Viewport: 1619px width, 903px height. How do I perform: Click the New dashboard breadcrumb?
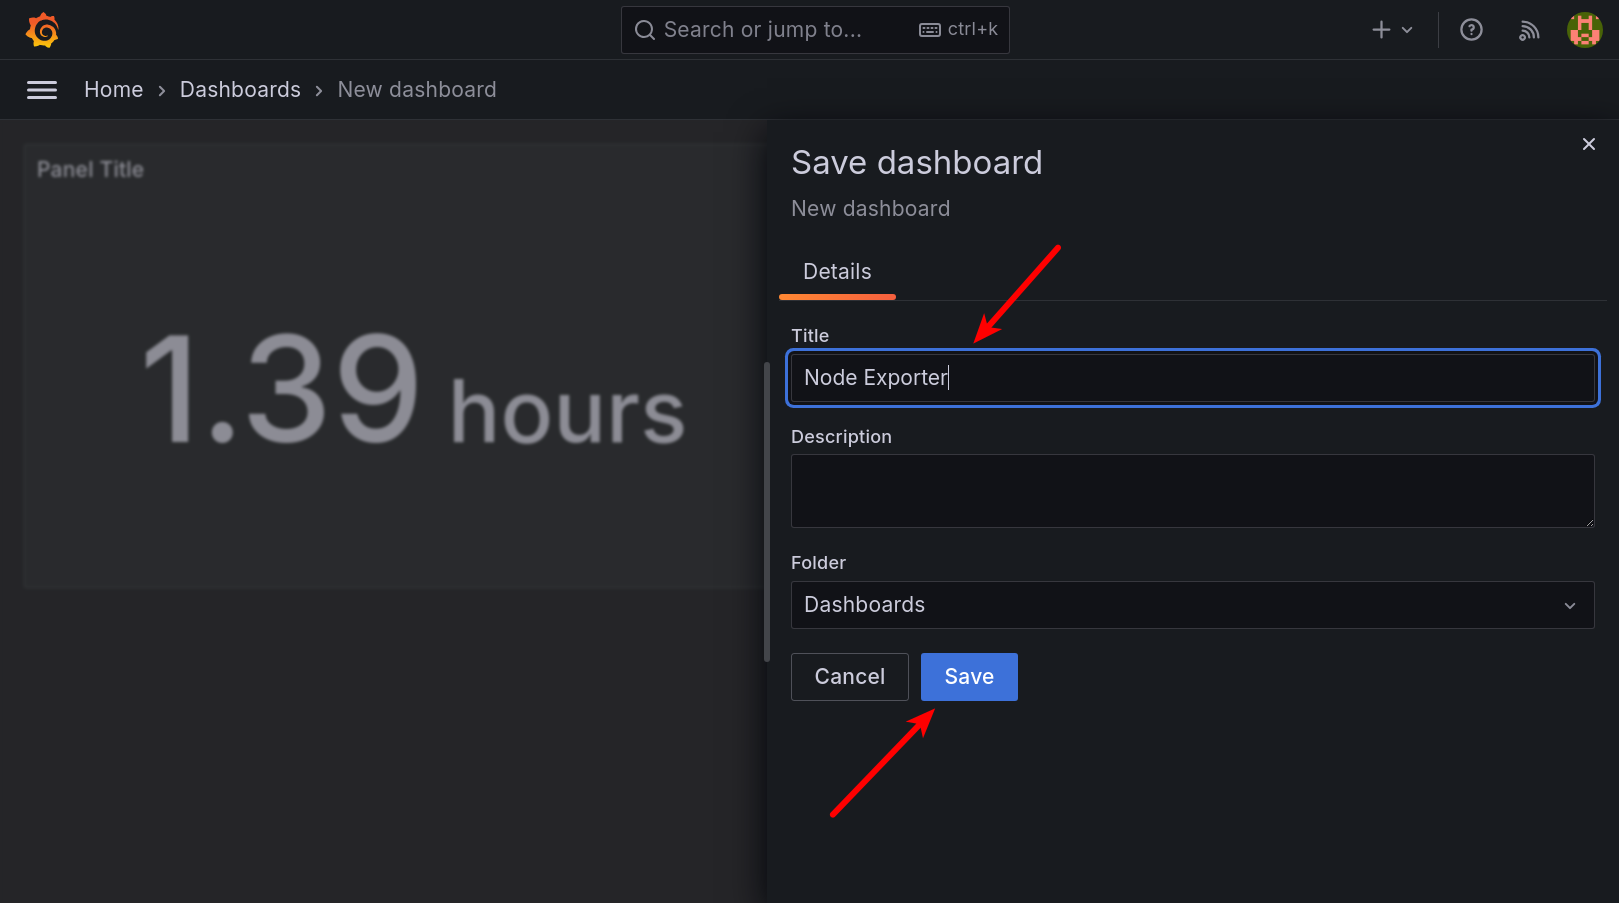(x=417, y=90)
